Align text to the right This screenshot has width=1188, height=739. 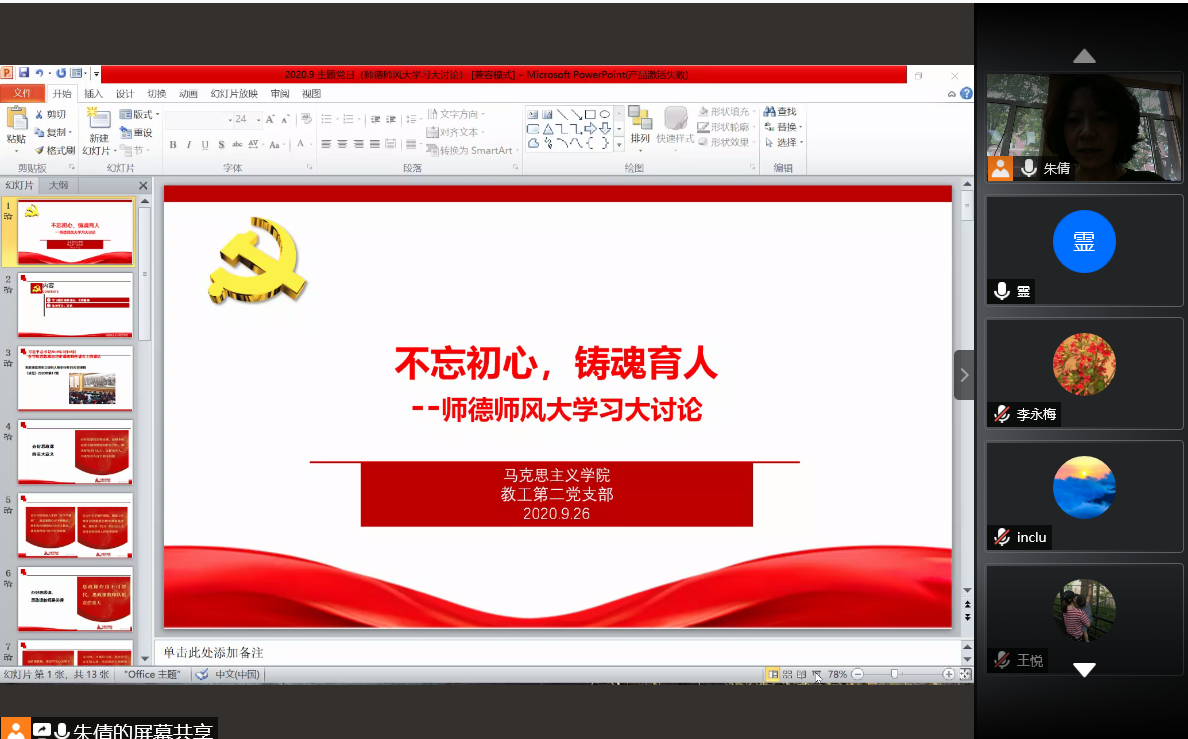(x=358, y=144)
